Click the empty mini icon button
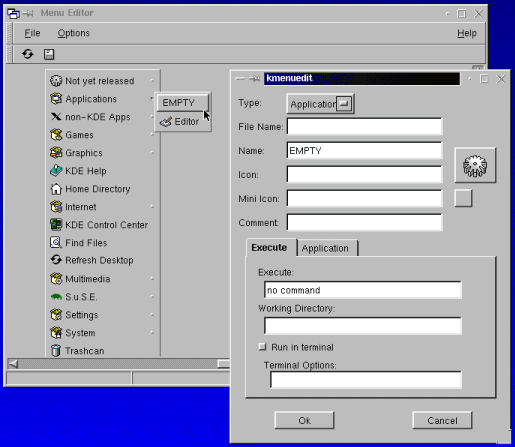 pyautogui.click(x=463, y=198)
